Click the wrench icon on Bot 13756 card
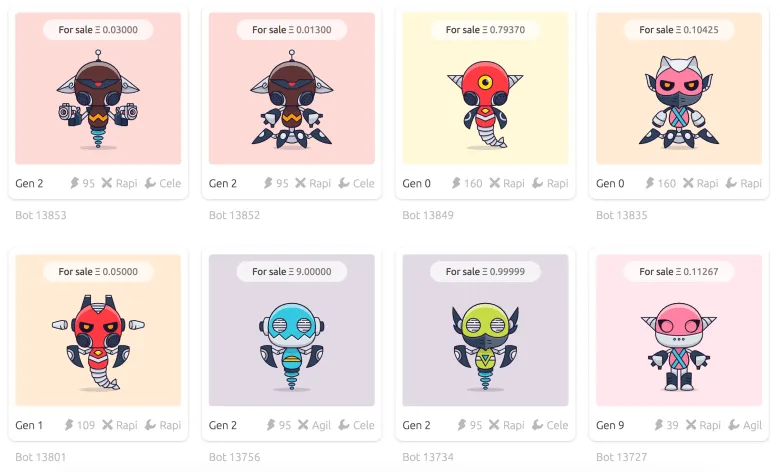780x472 pixels. point(344,425)
